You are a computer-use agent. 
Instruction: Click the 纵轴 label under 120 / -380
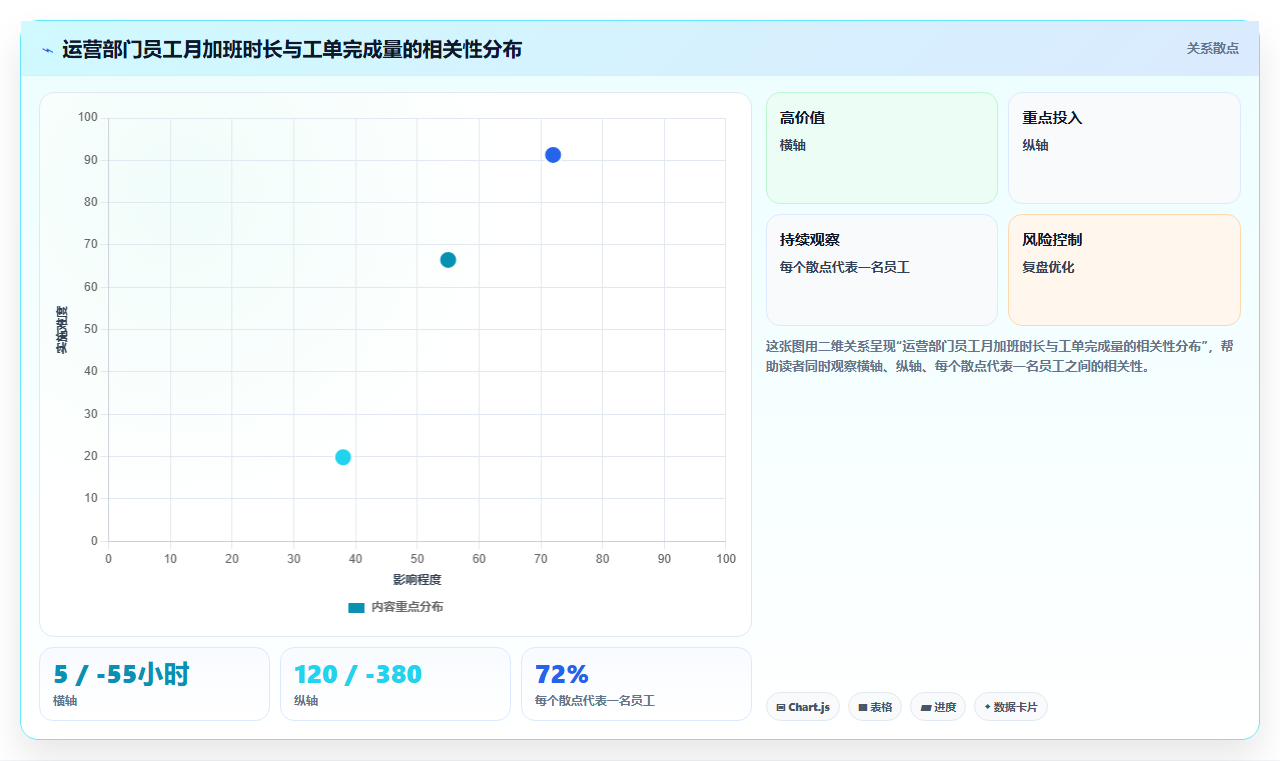point(306,701)
